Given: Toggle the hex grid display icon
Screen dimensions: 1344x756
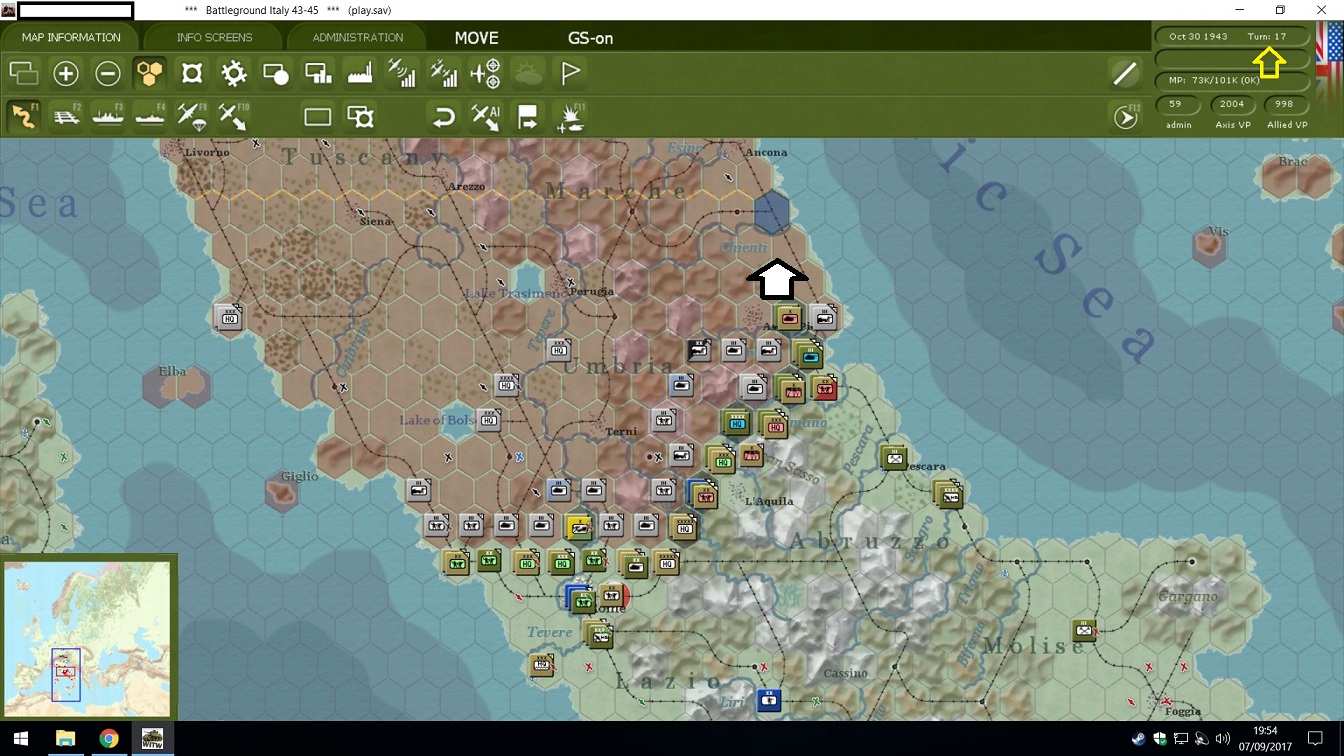Looking at the screenshot, I should click(149, 73).
